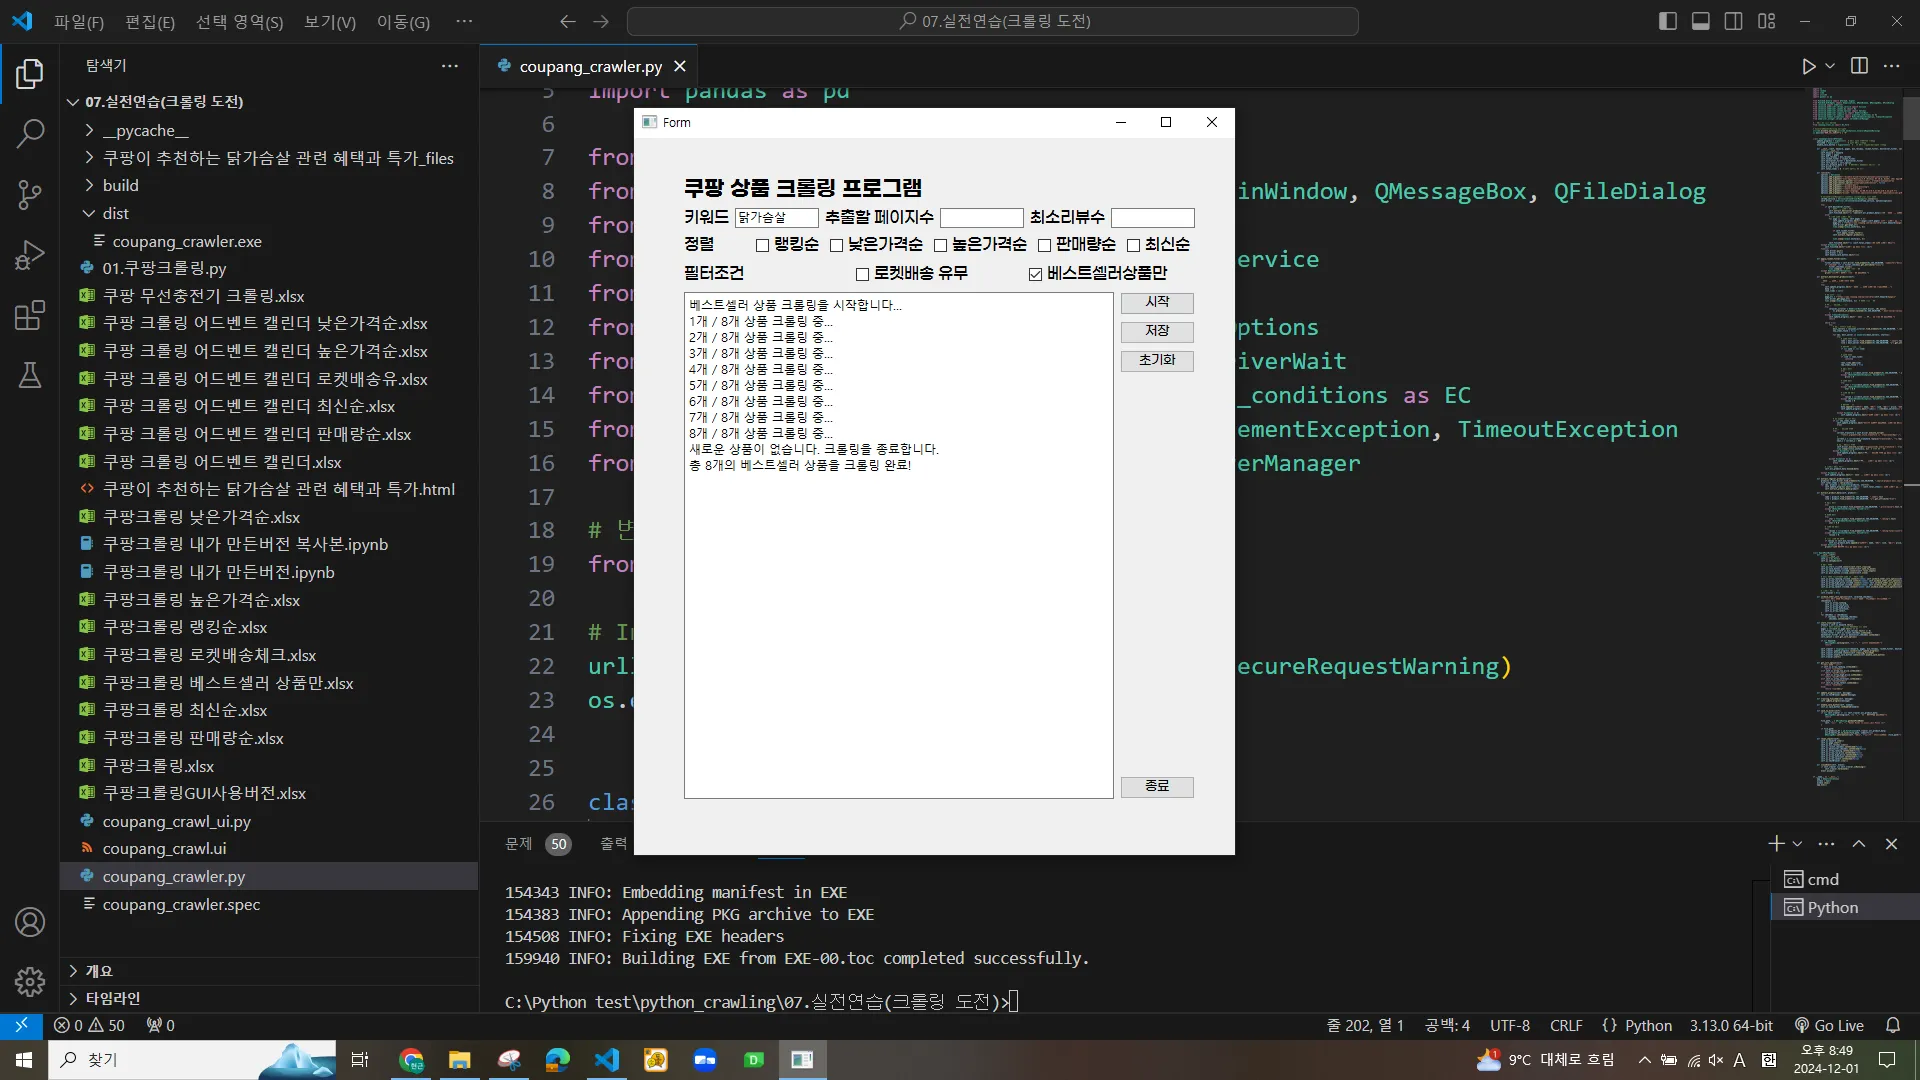
Task: Check the 높은가격순 sort checkbox
Action: [x=940, y=245]
